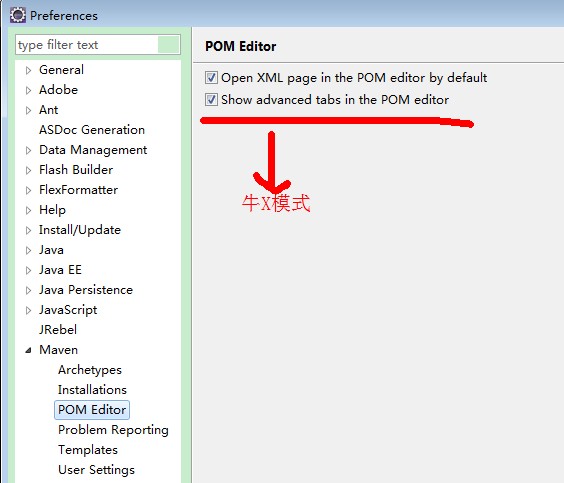Expand the Help tree node
This screenshot has width=564, height=483.
(x=28, y=210)
